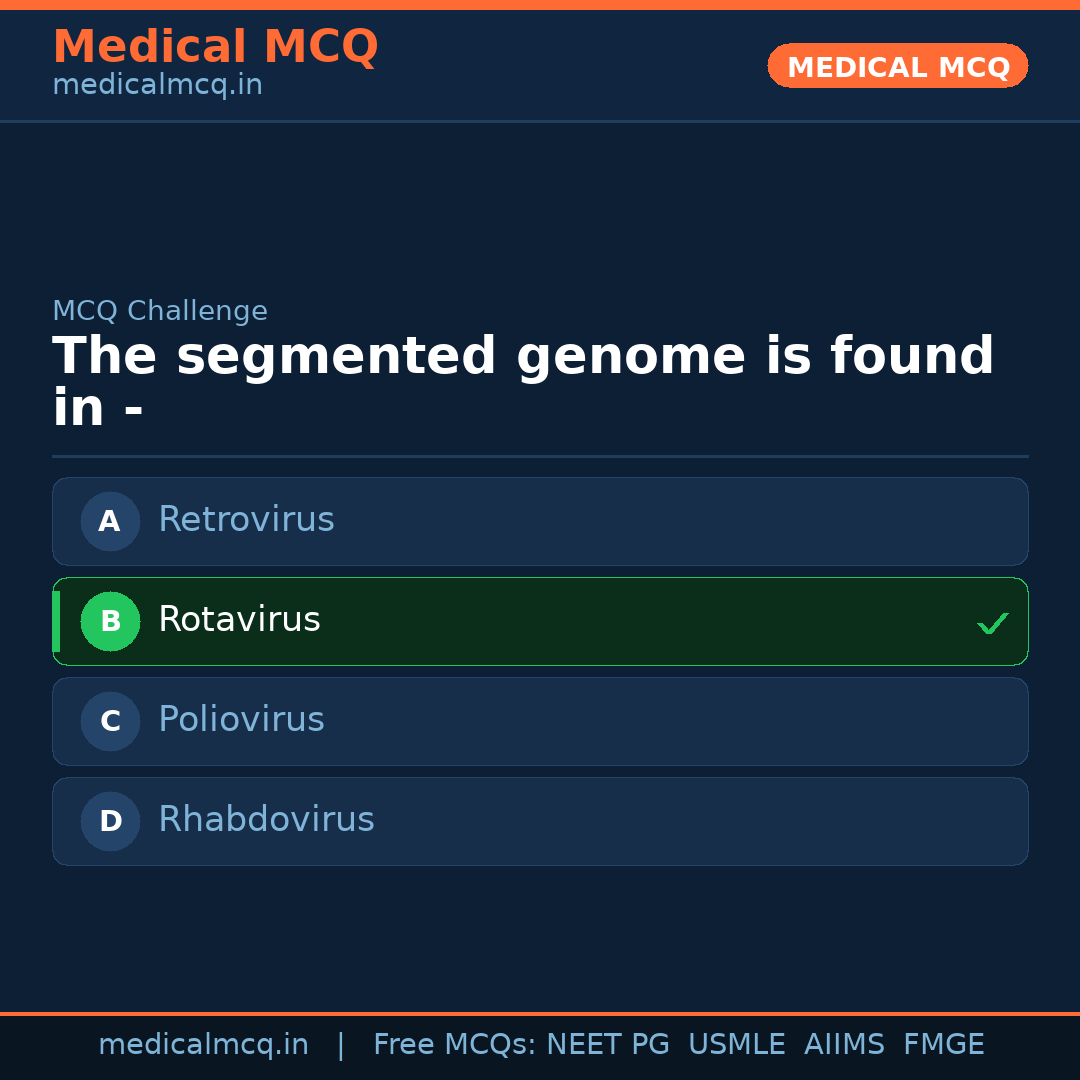Click the segmented genome question heading
1080x1080 pixels.
tap(523, 382)
